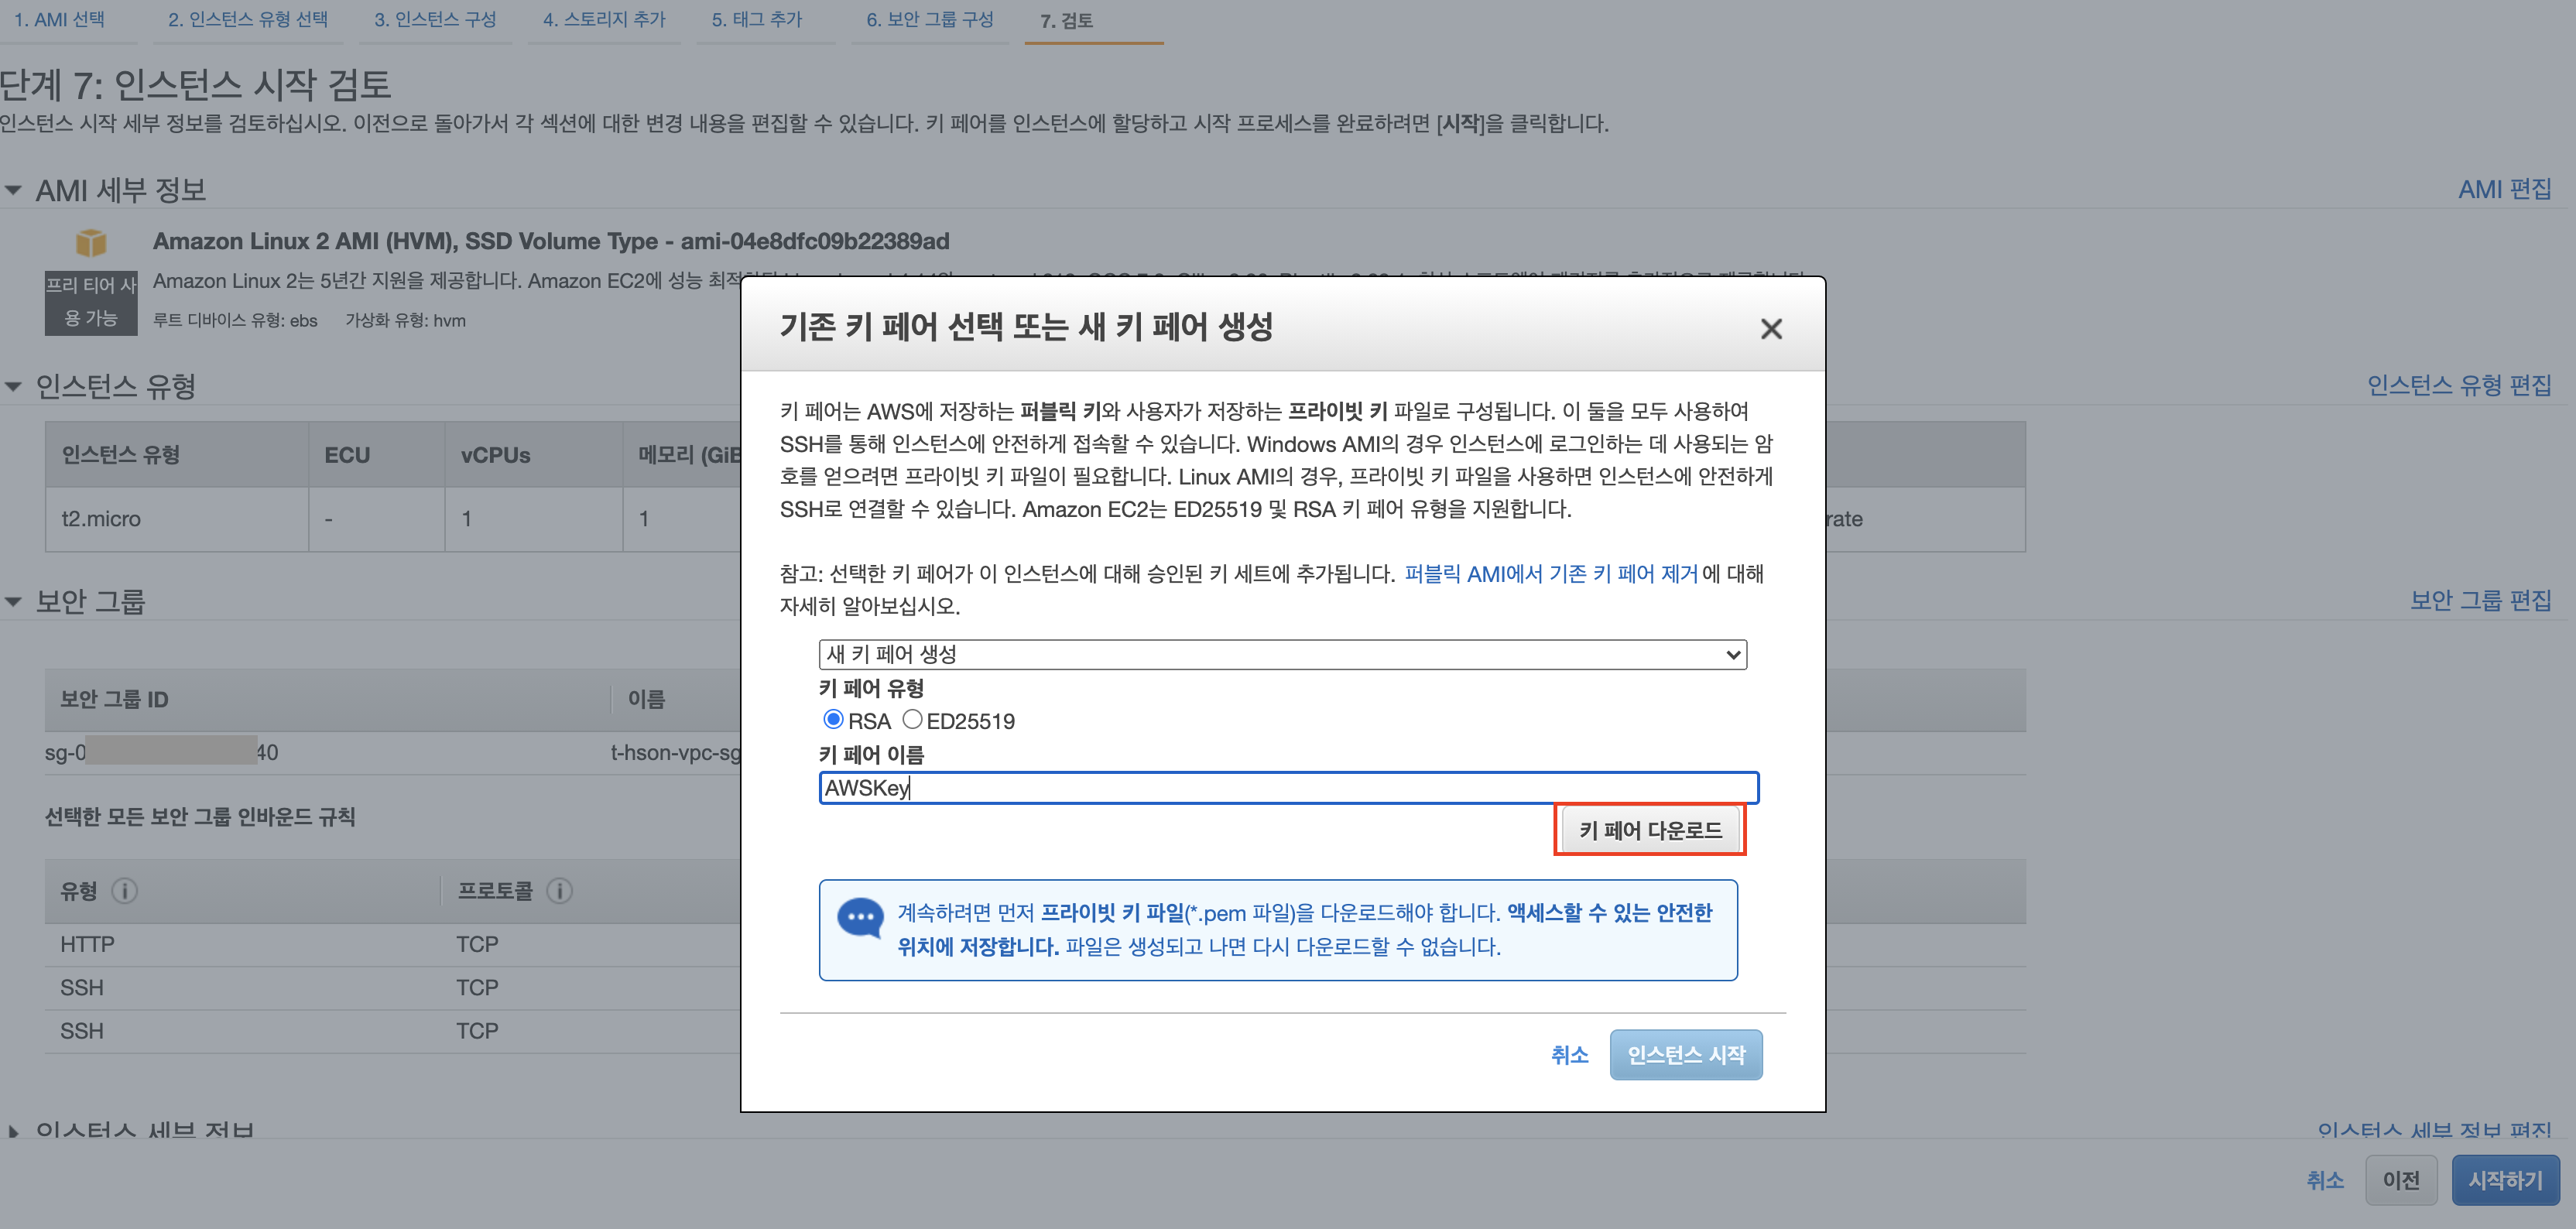Viewport: 2576px width, 1229px height.
Task: Click the info icon next to 프로토콜
Action: pyautogui.click(x=559, y=890)
